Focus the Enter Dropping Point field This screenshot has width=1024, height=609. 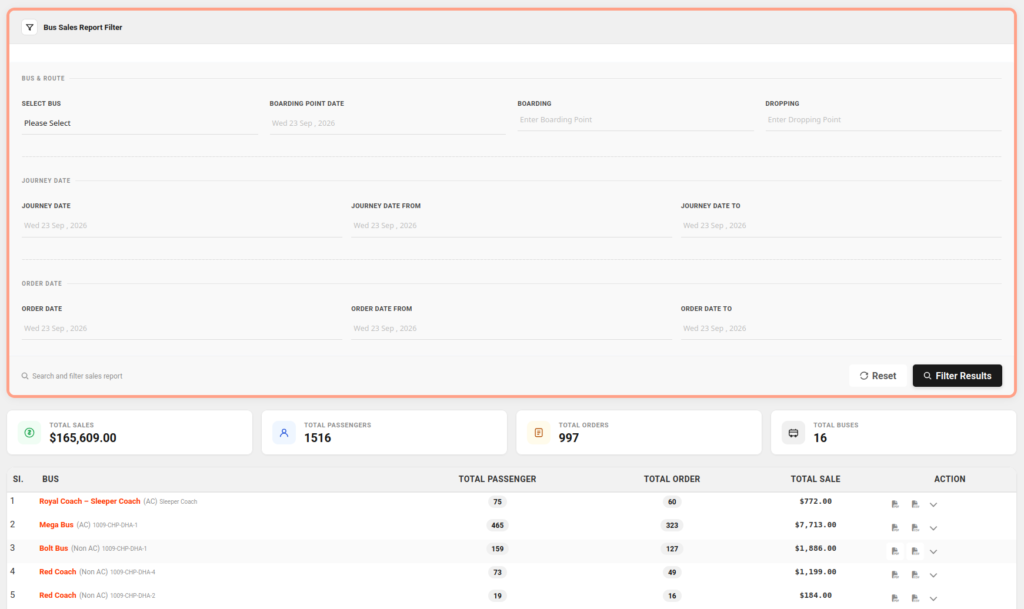(883, 120)
